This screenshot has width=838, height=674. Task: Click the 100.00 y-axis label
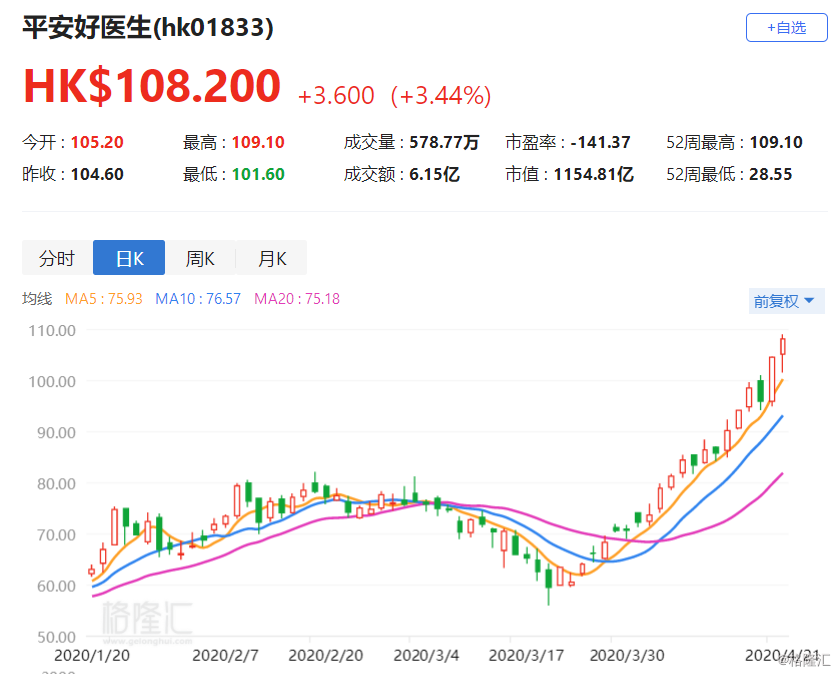click(52, 382)
